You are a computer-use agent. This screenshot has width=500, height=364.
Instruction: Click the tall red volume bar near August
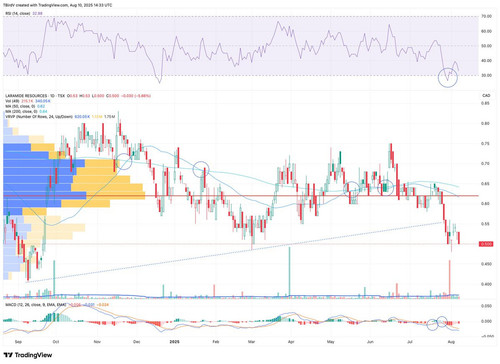pyautogui.click(x=450, y=278)
